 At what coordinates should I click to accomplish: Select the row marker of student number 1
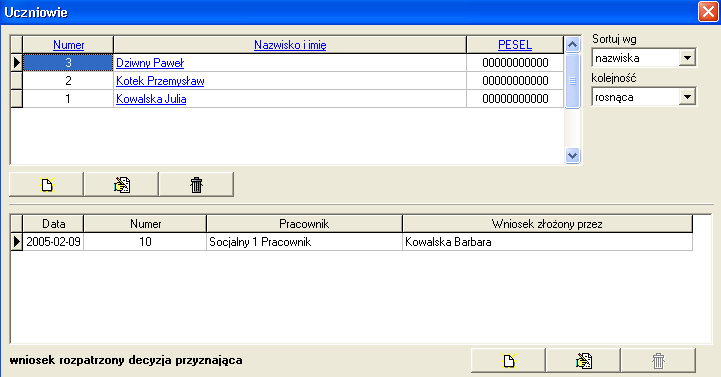[17, 99]
